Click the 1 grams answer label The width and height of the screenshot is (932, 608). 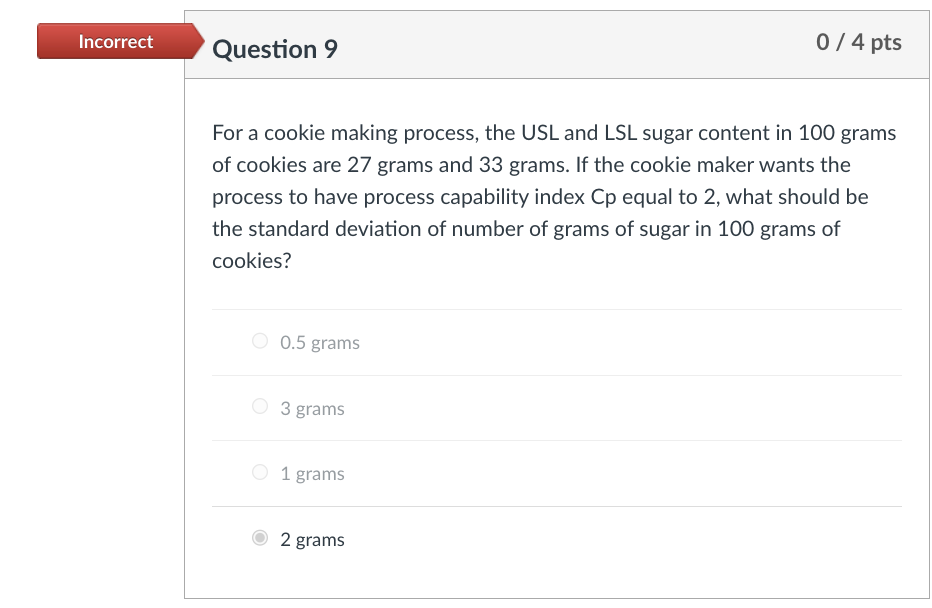(x=312, y=473)
